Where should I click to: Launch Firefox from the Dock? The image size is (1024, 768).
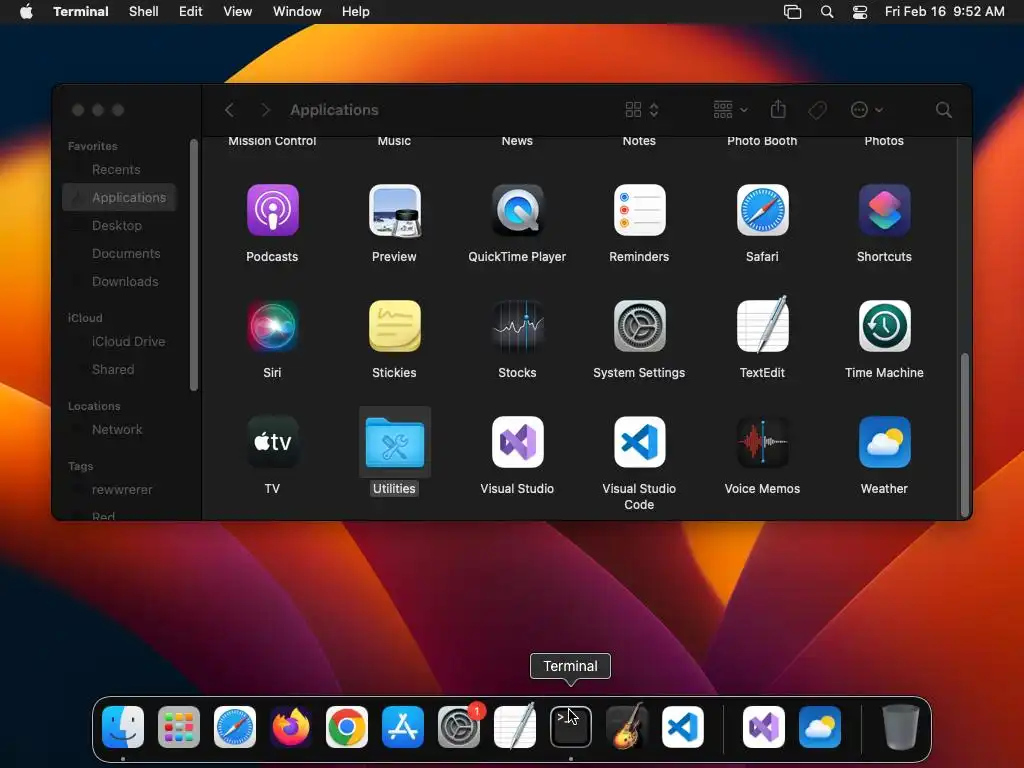click(x=291, y=727)
